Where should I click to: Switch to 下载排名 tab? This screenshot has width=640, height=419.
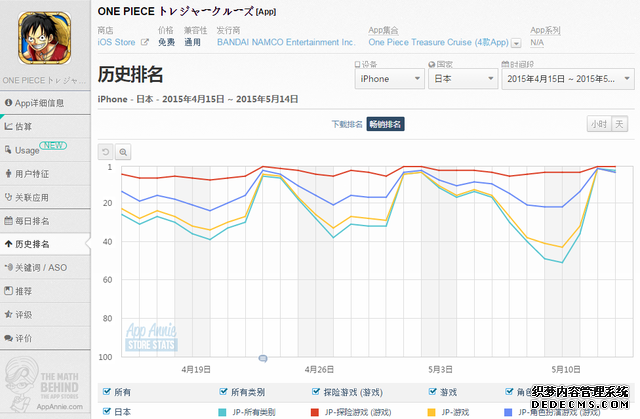pyautogui.click(x=347, y=124)
